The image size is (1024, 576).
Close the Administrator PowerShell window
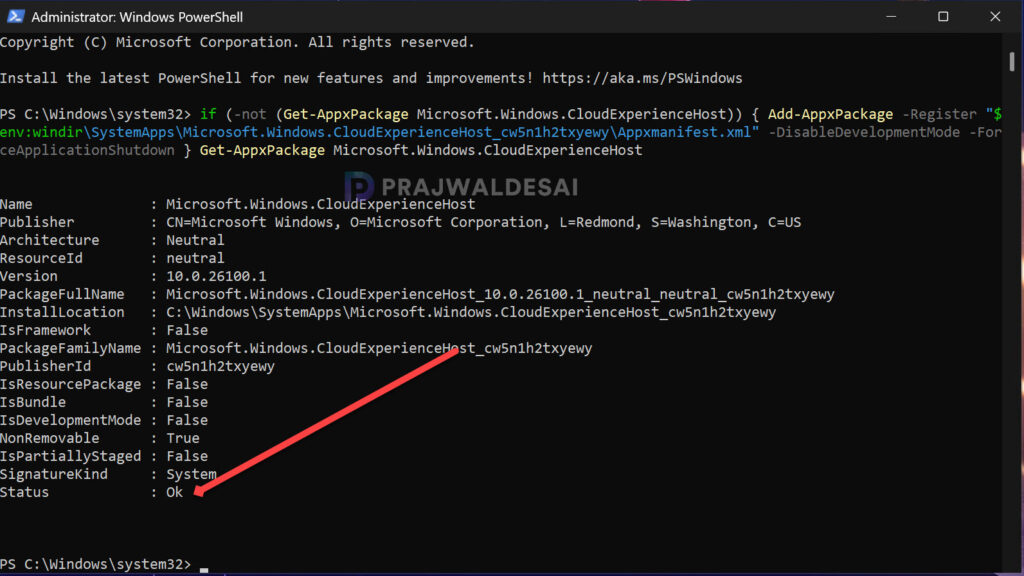pos(995,16)
